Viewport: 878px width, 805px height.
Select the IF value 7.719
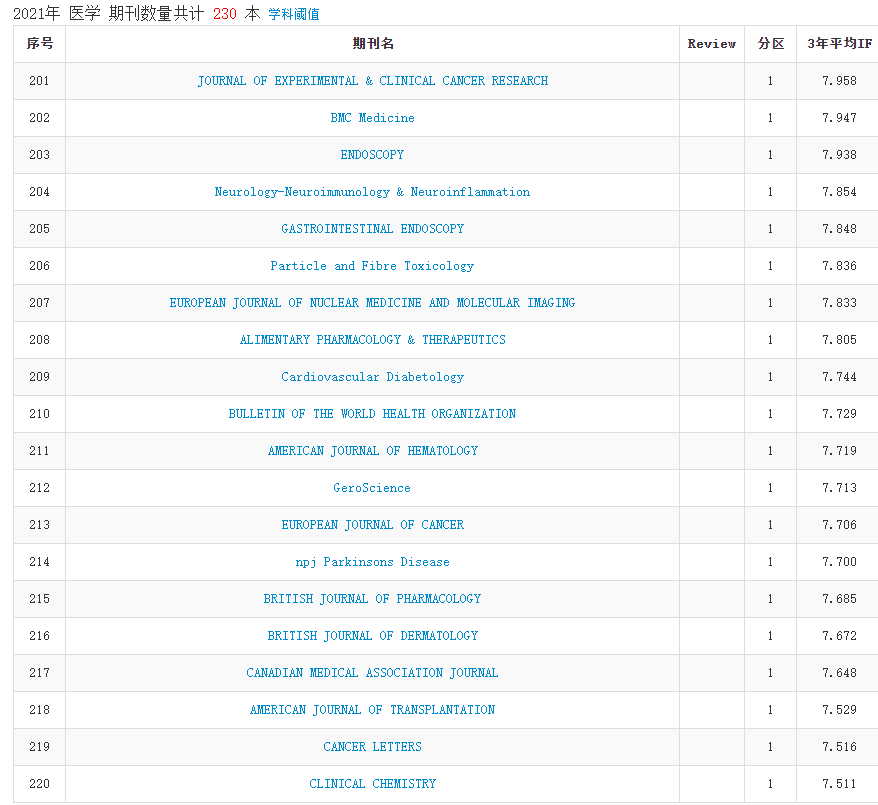[839, 450]
